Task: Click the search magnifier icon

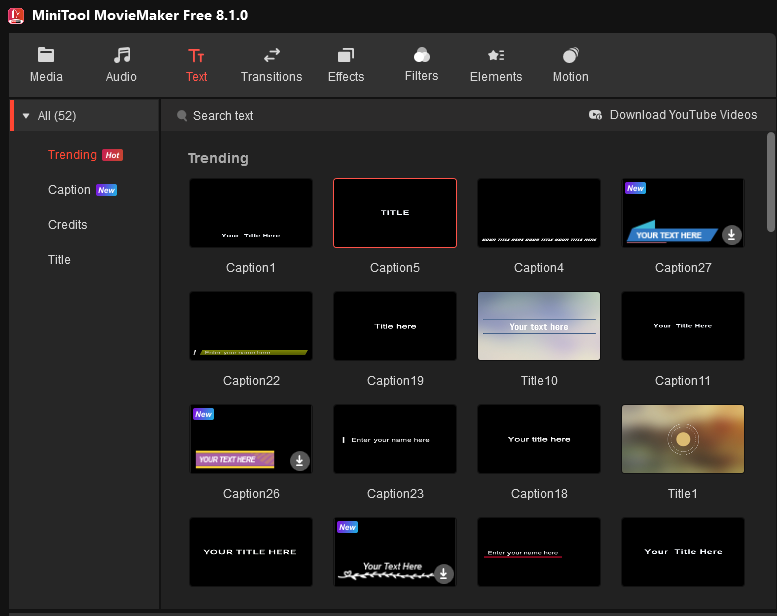Action: 182,115
